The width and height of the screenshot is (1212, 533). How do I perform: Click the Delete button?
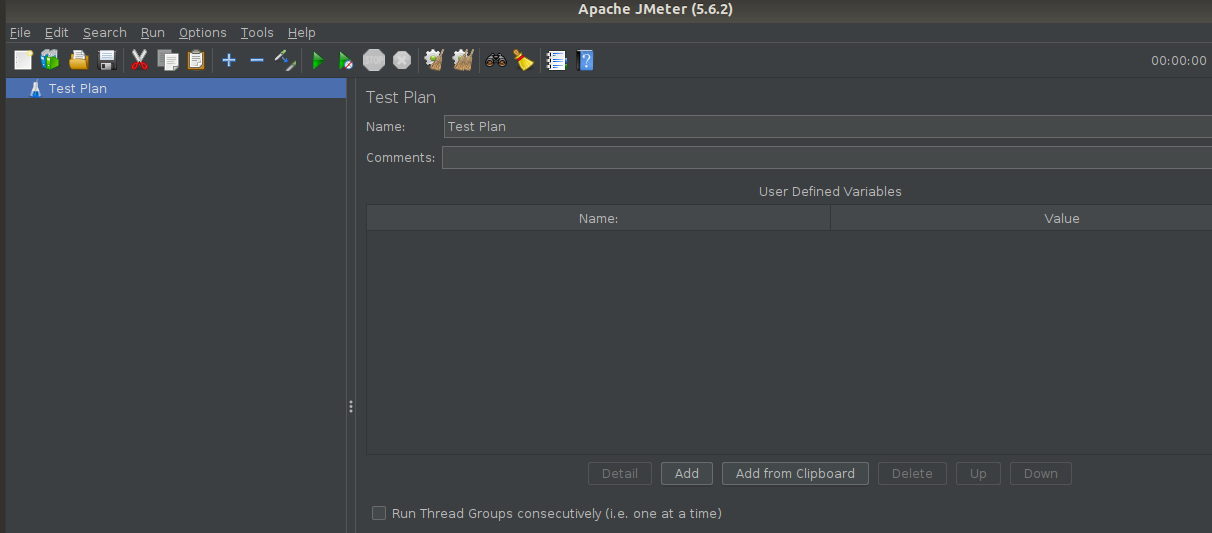coord(912,473)
